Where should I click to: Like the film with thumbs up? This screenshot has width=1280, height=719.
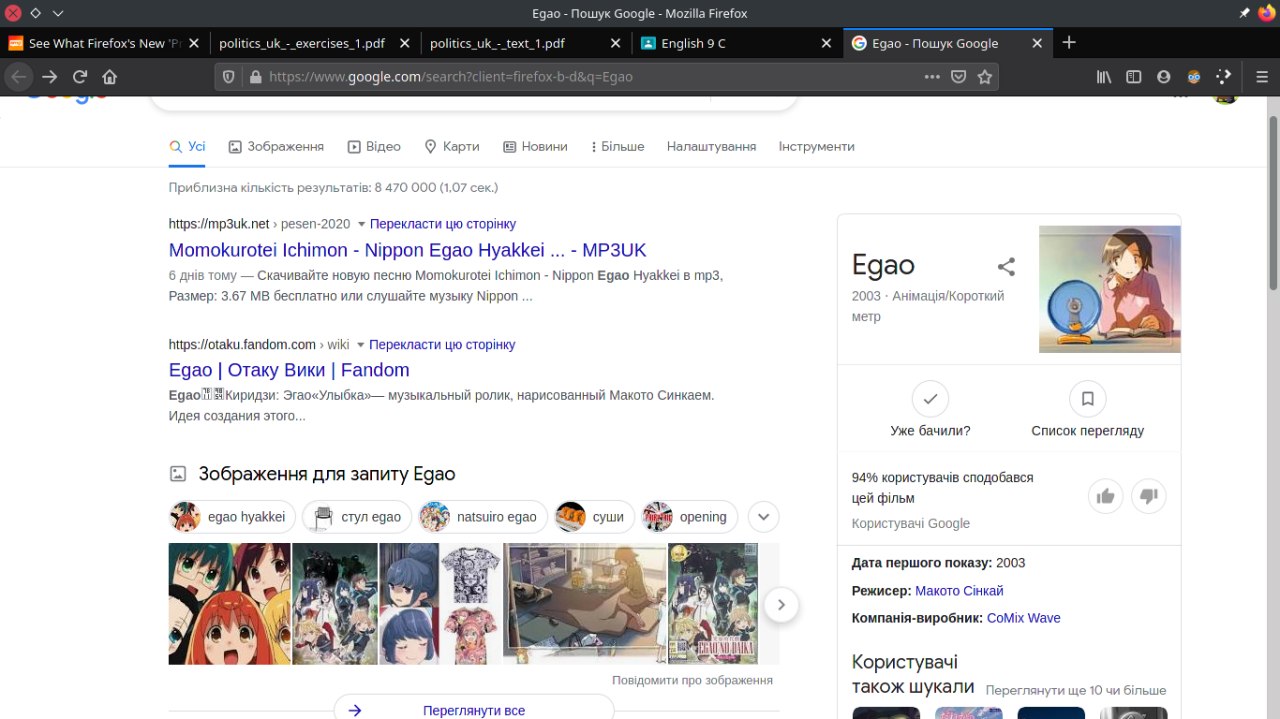[1105, 496]
